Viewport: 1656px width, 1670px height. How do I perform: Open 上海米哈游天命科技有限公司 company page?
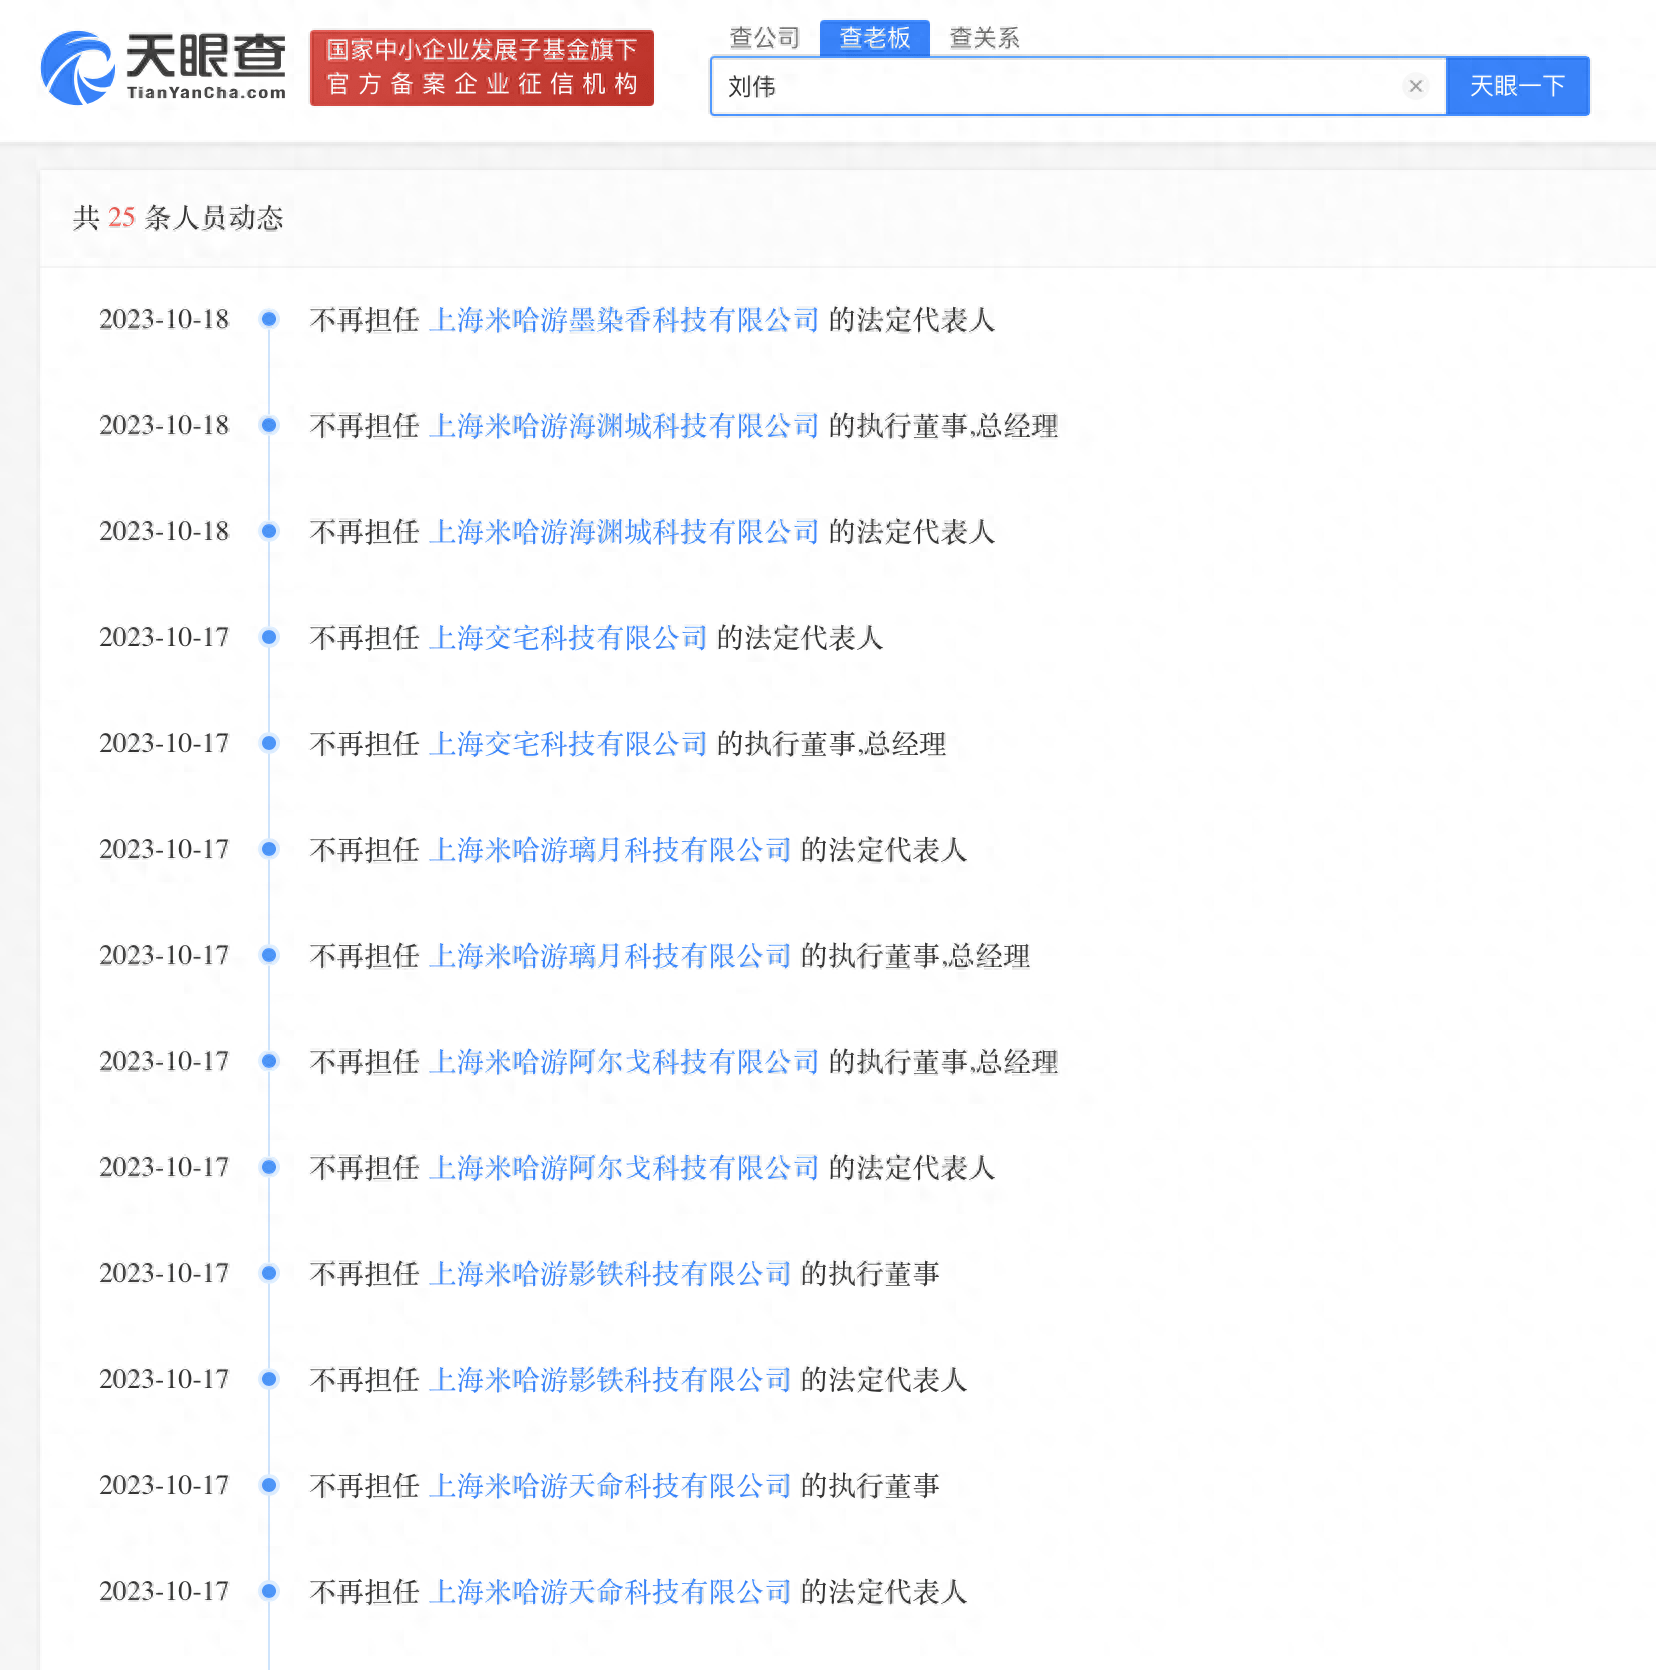pos(611,1486)
